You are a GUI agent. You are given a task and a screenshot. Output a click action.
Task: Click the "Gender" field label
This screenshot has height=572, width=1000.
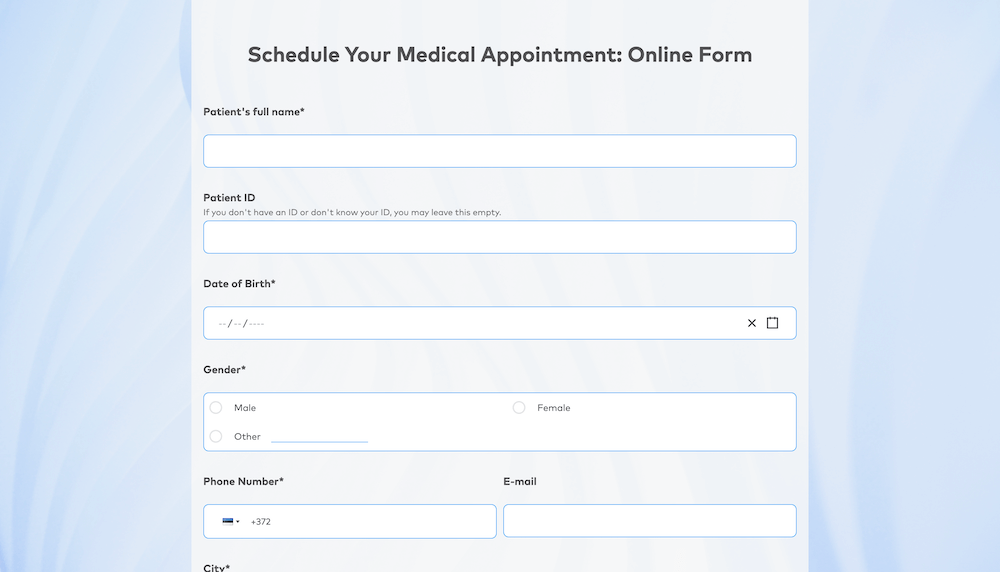224,370
